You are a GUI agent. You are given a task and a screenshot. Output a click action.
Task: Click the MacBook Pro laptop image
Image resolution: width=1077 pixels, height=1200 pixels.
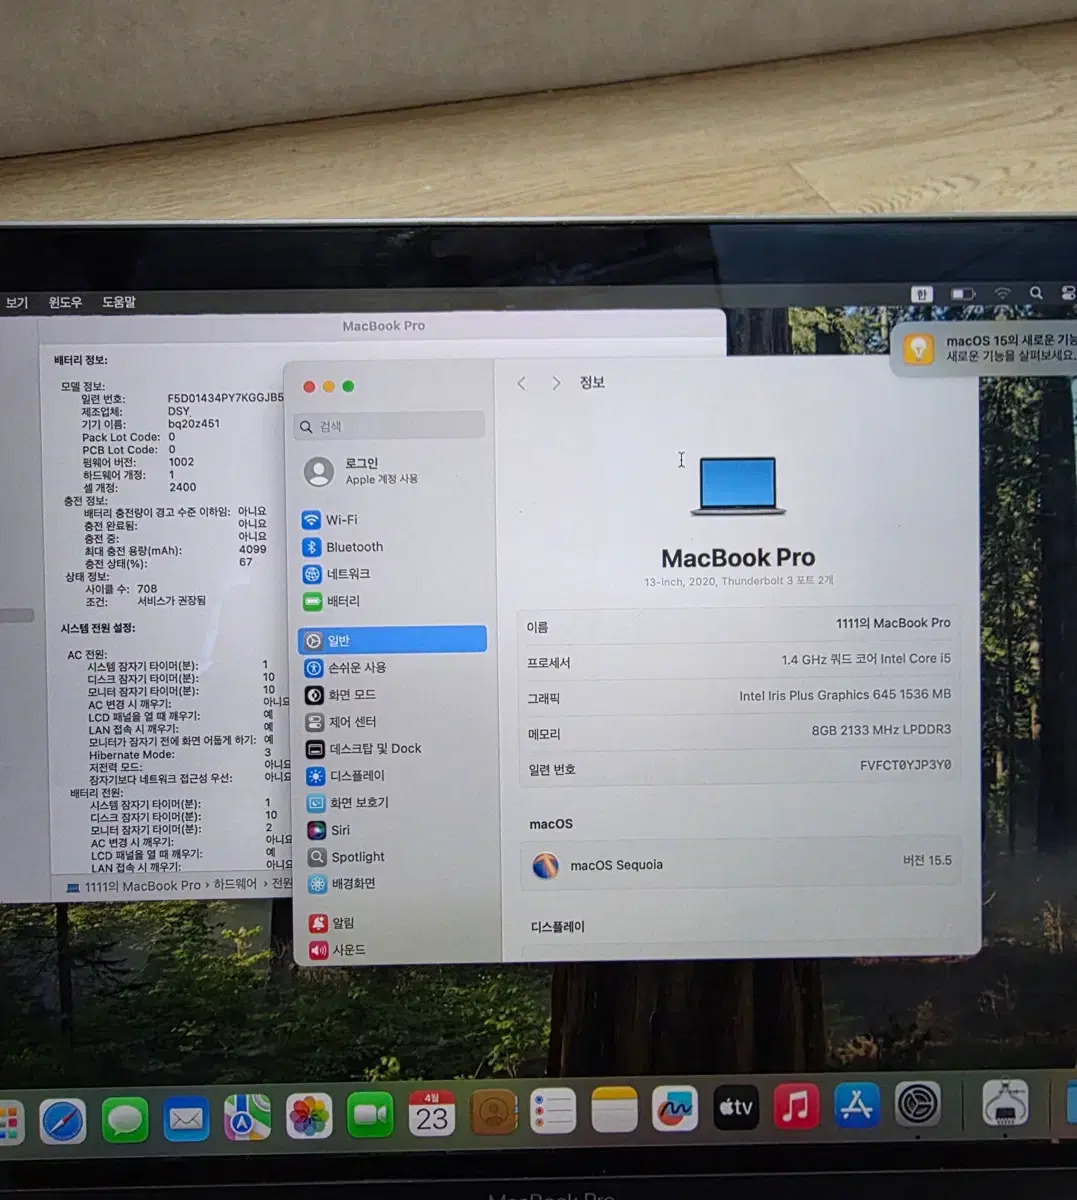pos(738,486)
